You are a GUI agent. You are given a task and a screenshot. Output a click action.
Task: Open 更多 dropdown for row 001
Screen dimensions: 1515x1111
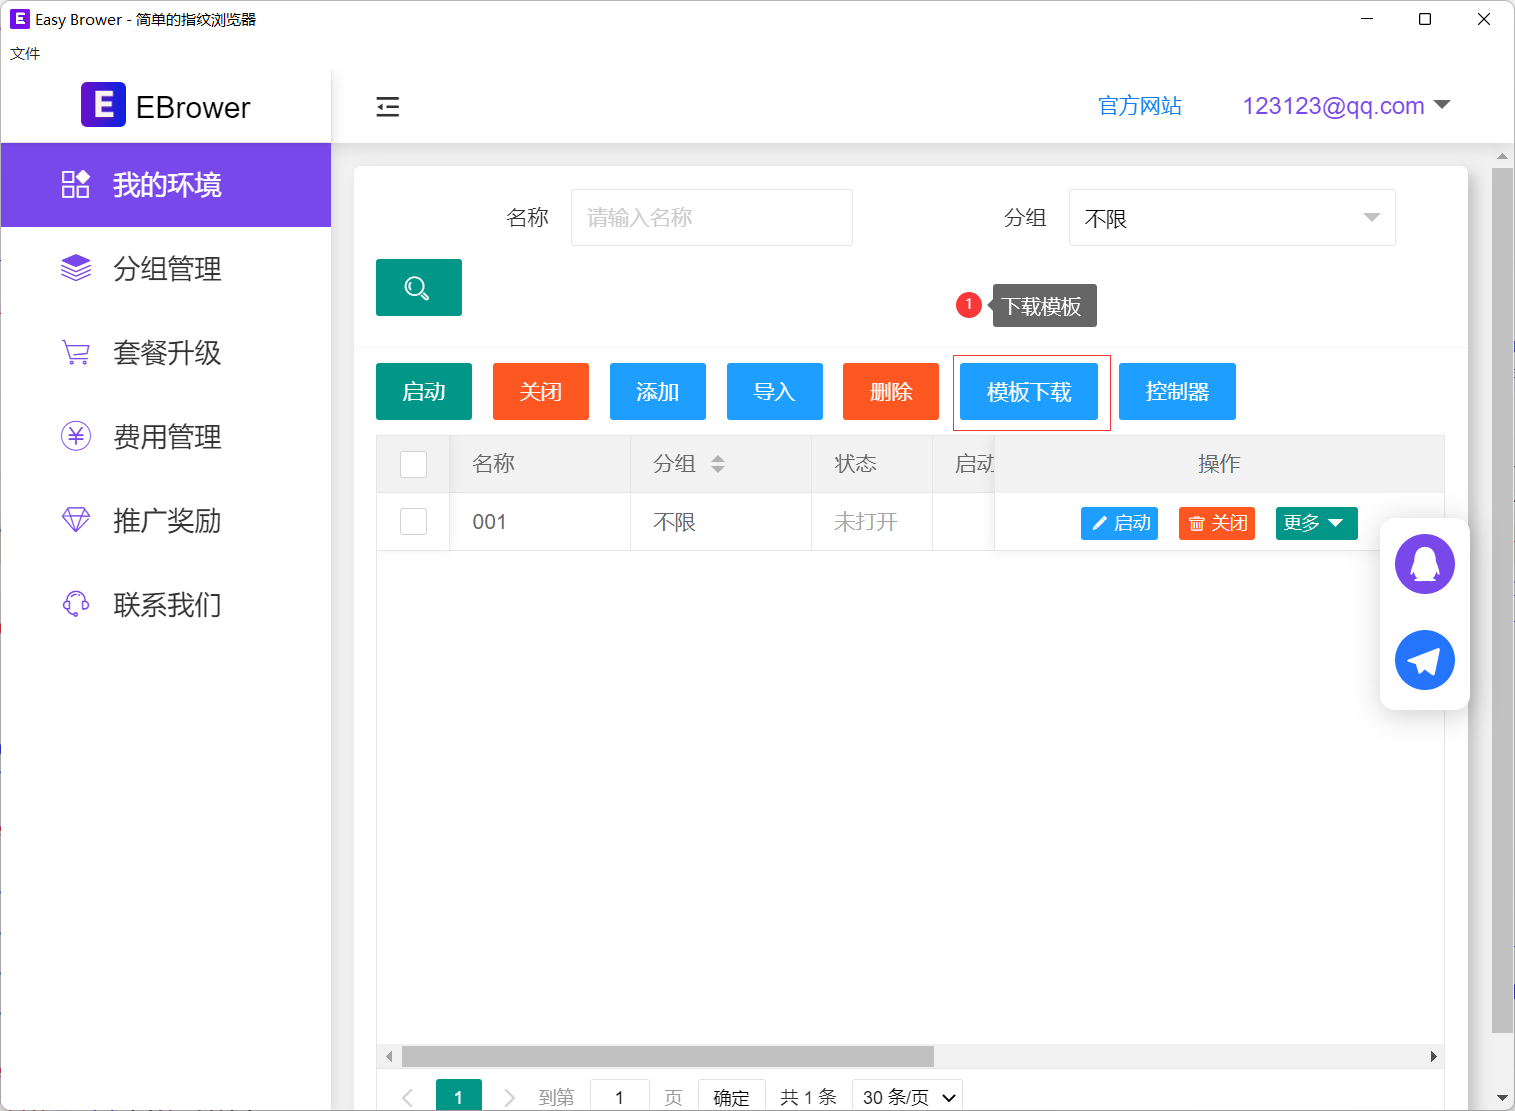point(1316,523)
